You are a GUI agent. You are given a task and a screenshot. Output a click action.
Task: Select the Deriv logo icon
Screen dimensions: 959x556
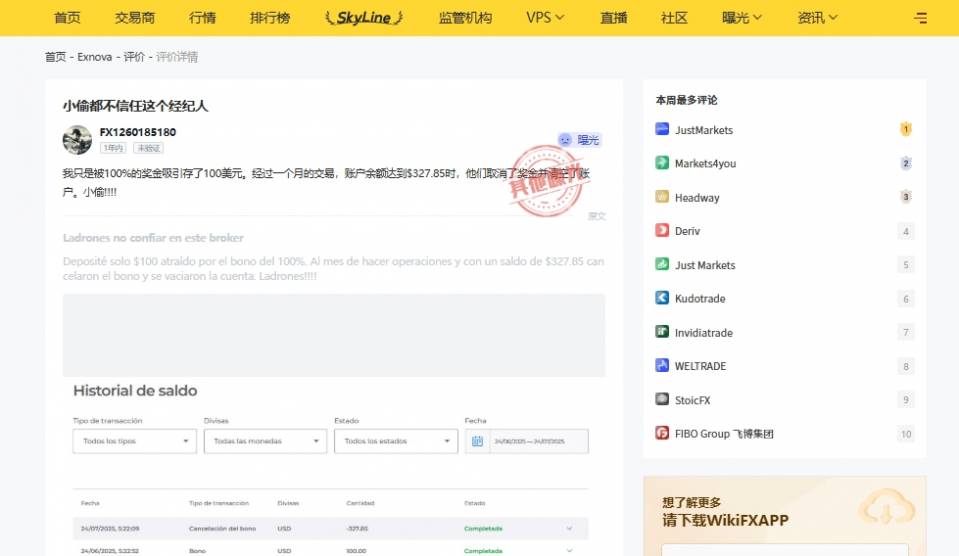click(x=662, y=230)
